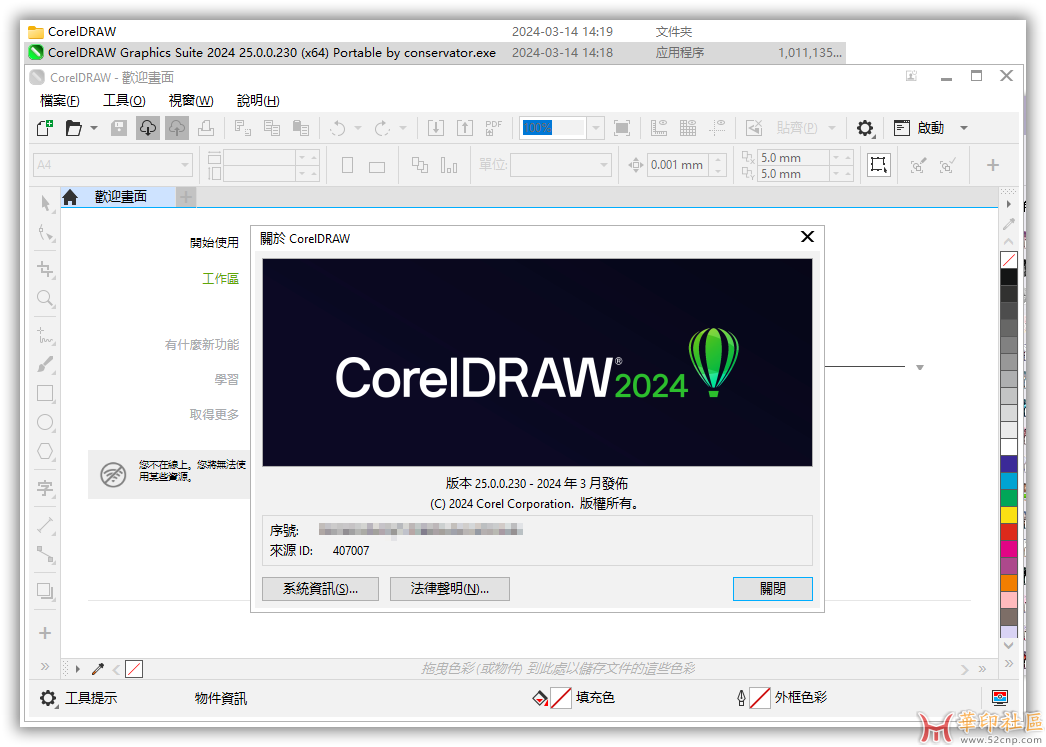Click the cloud upload icon
This screenshot has width=1046, height=747.
coord(177,128)
